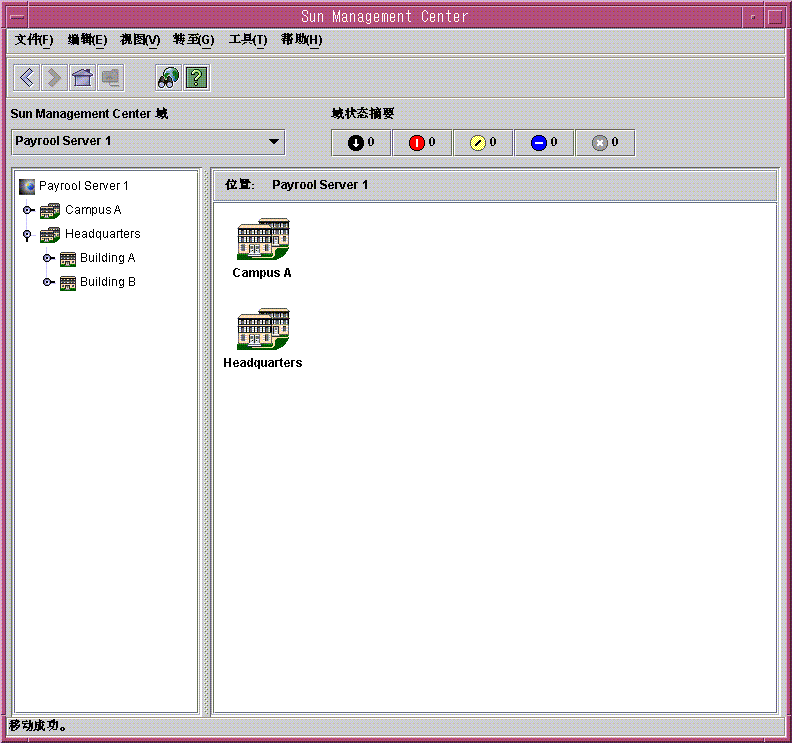Open the 工具(T) menu
The image size is (792, 743).
tap(248, 40)
